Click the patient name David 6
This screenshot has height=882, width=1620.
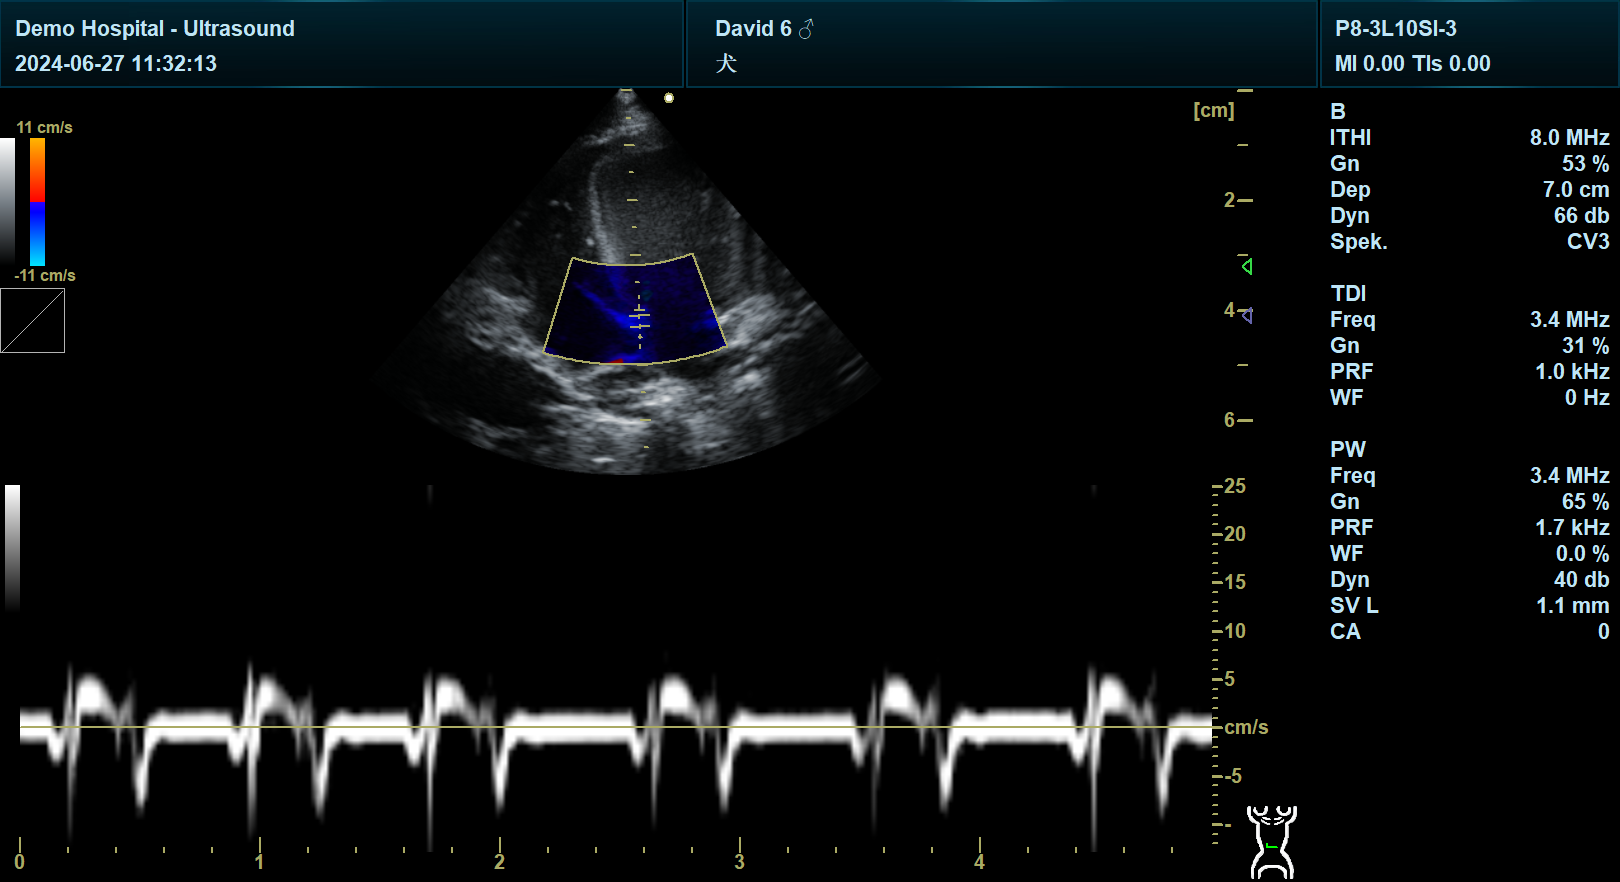(x=752, y=29)
